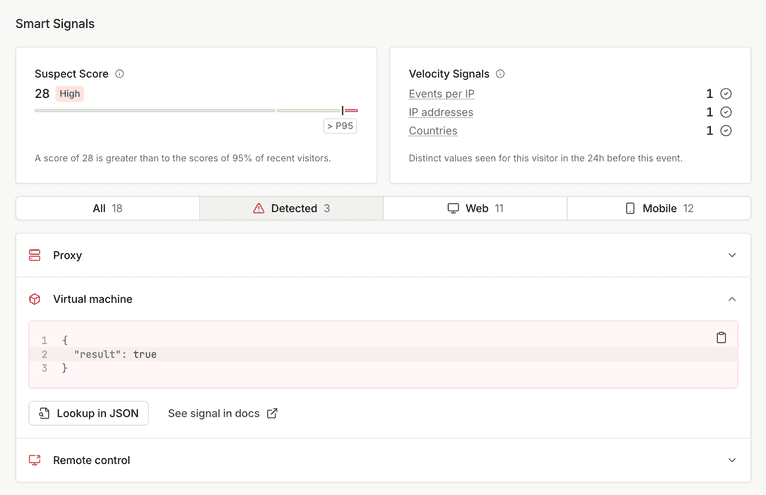
Task: Click the Suspect Score info icon
Action: pos(120,74)
